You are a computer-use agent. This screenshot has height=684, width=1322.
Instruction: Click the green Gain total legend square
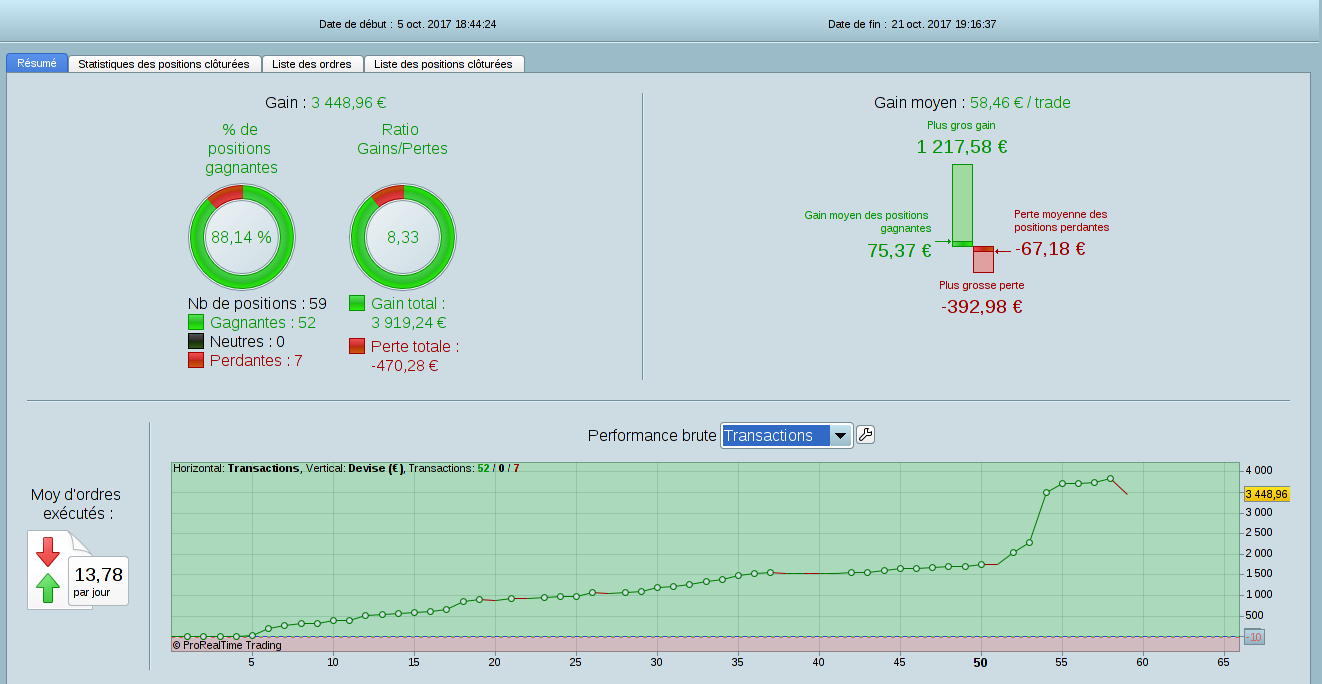[x=357, y=303]
